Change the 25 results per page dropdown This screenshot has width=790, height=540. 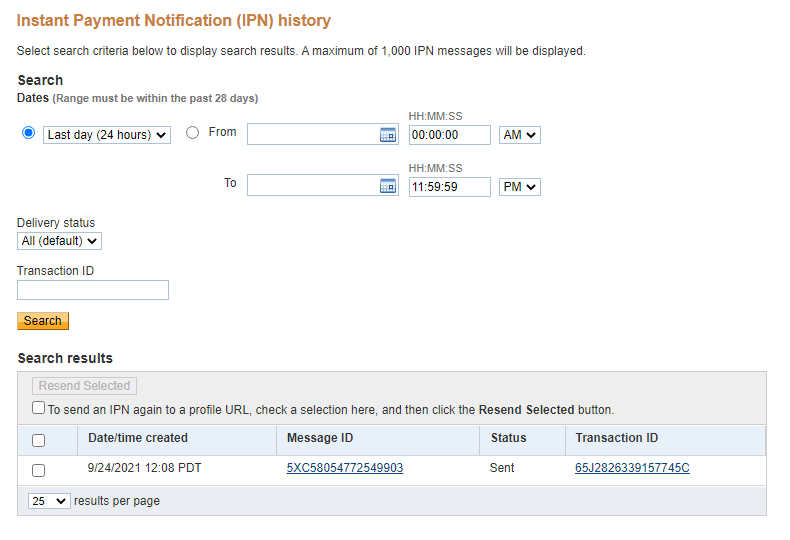click(49, 501)
